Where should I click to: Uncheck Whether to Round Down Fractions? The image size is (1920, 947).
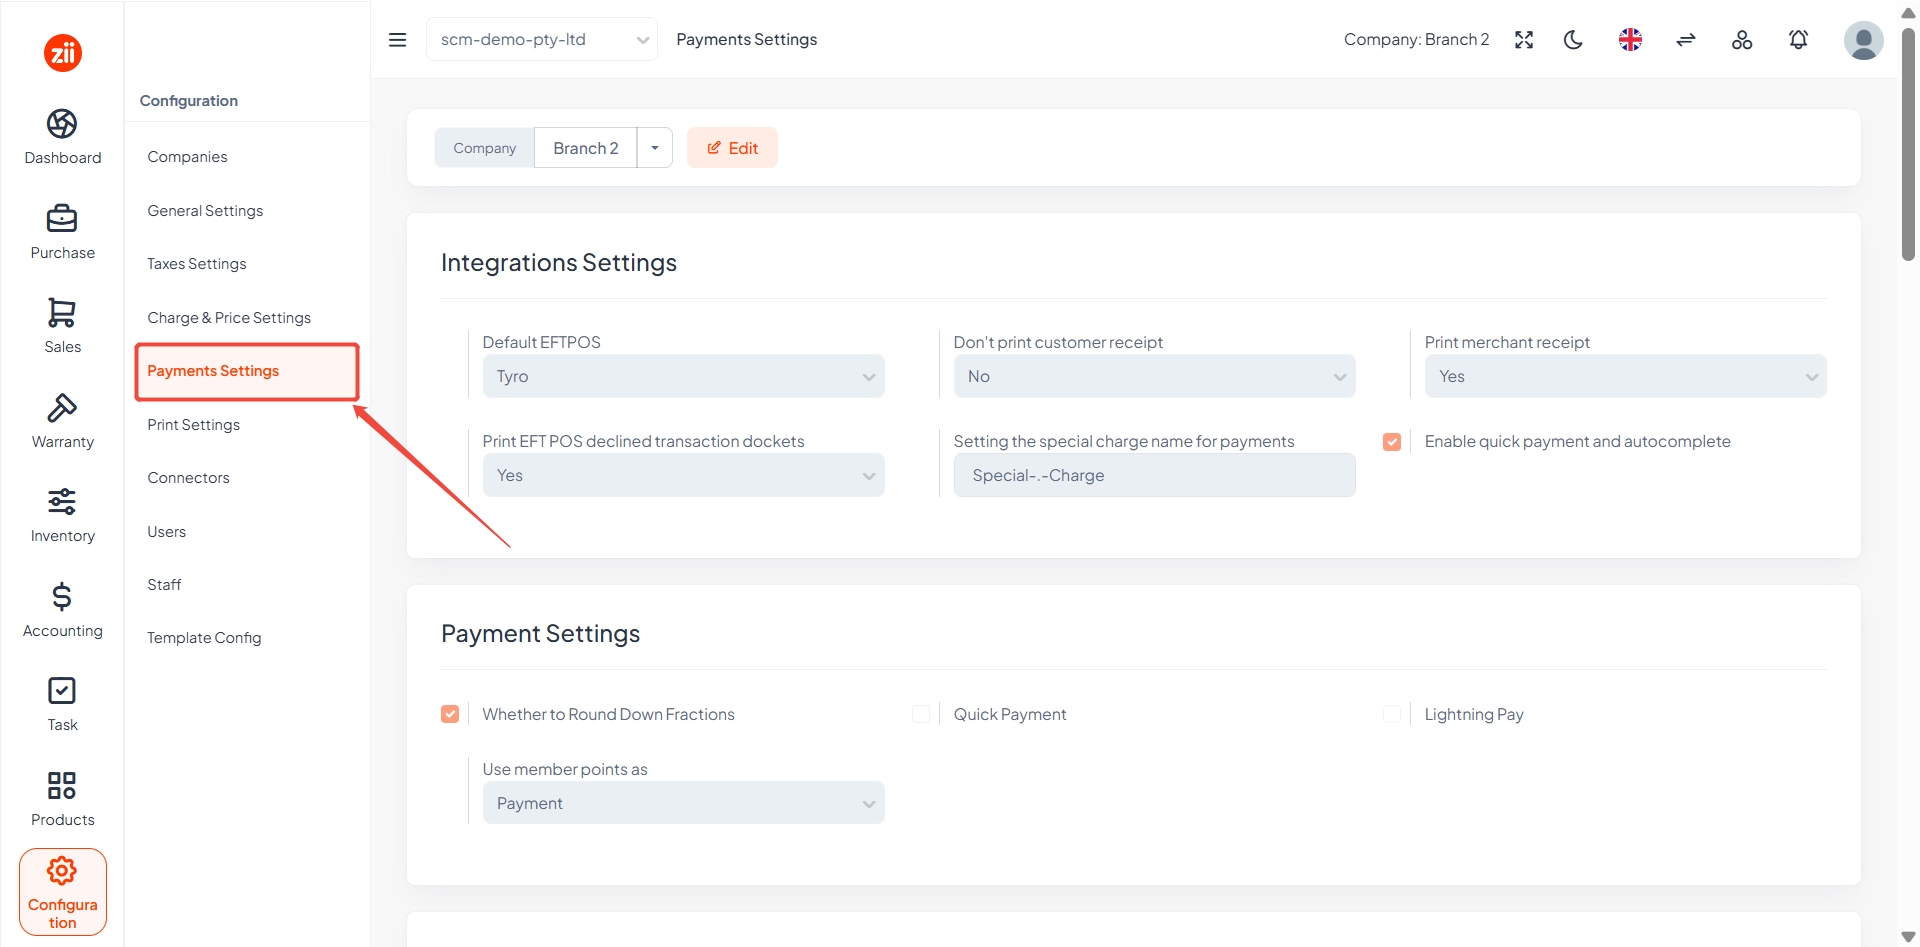[x=450, y=714]
